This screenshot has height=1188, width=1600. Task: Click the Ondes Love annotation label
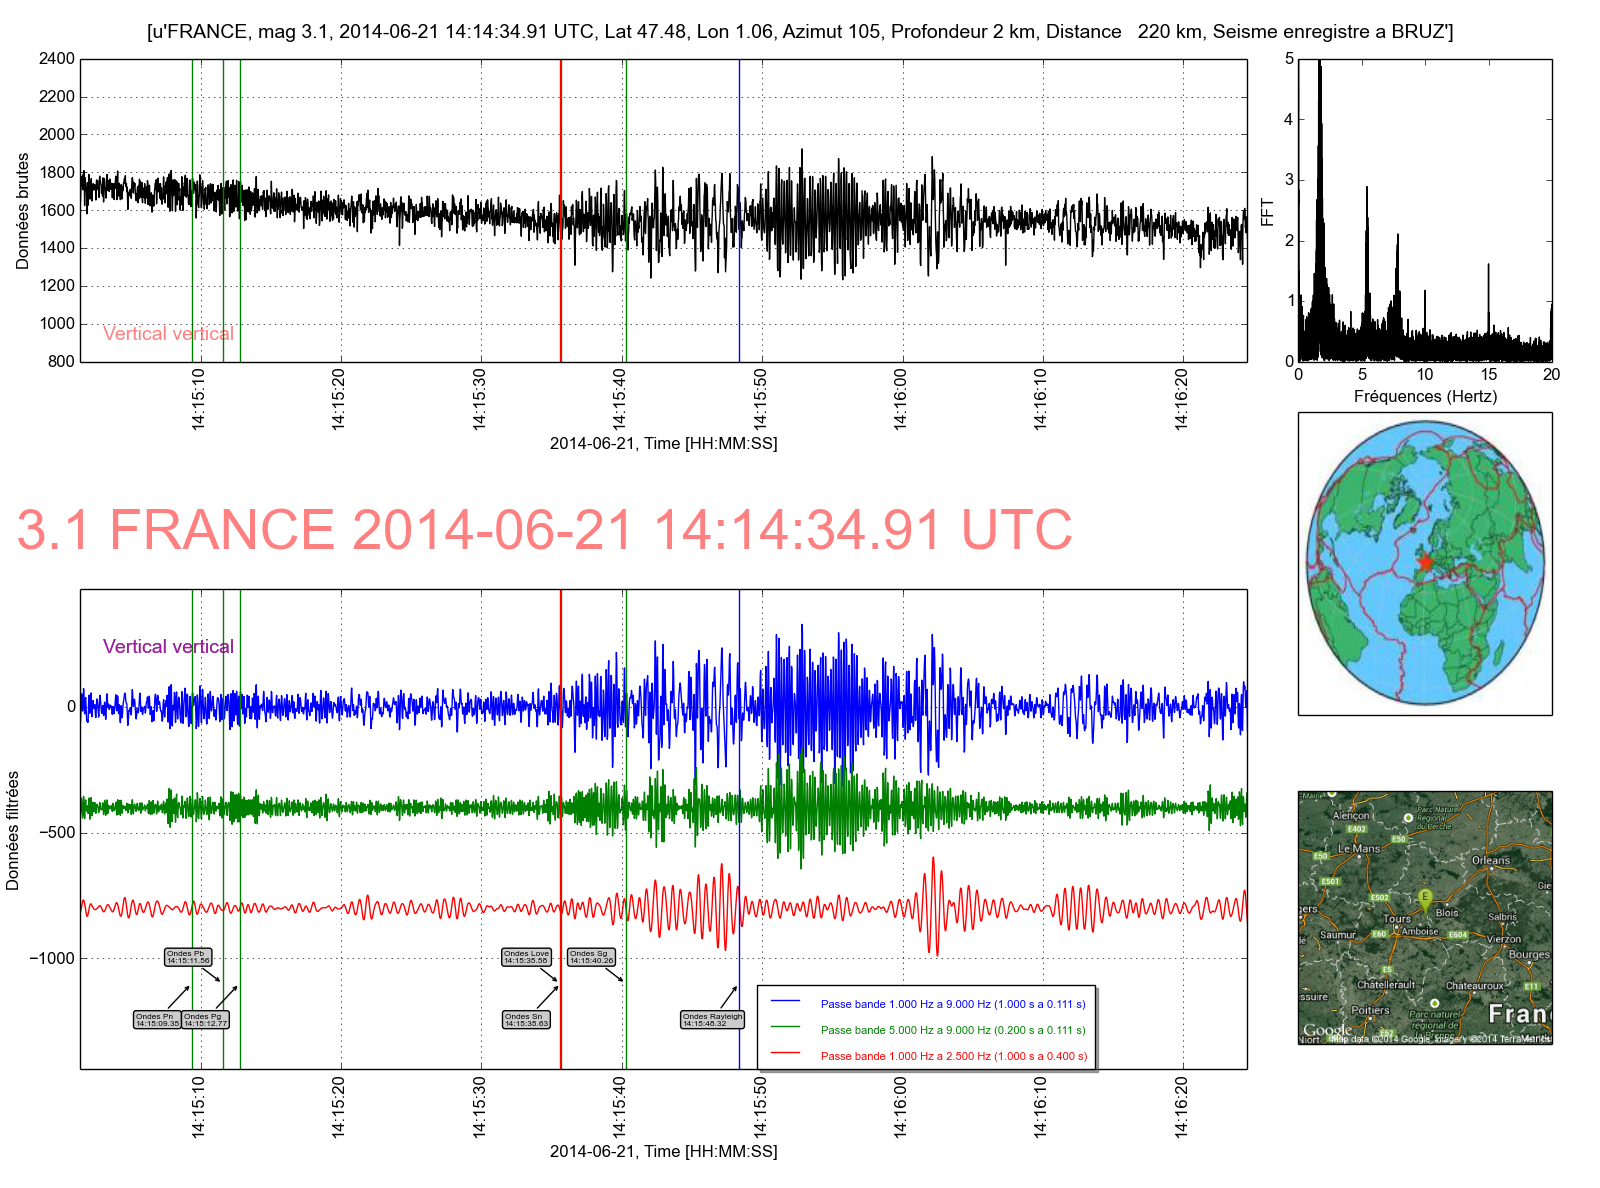tap(527, 957)
